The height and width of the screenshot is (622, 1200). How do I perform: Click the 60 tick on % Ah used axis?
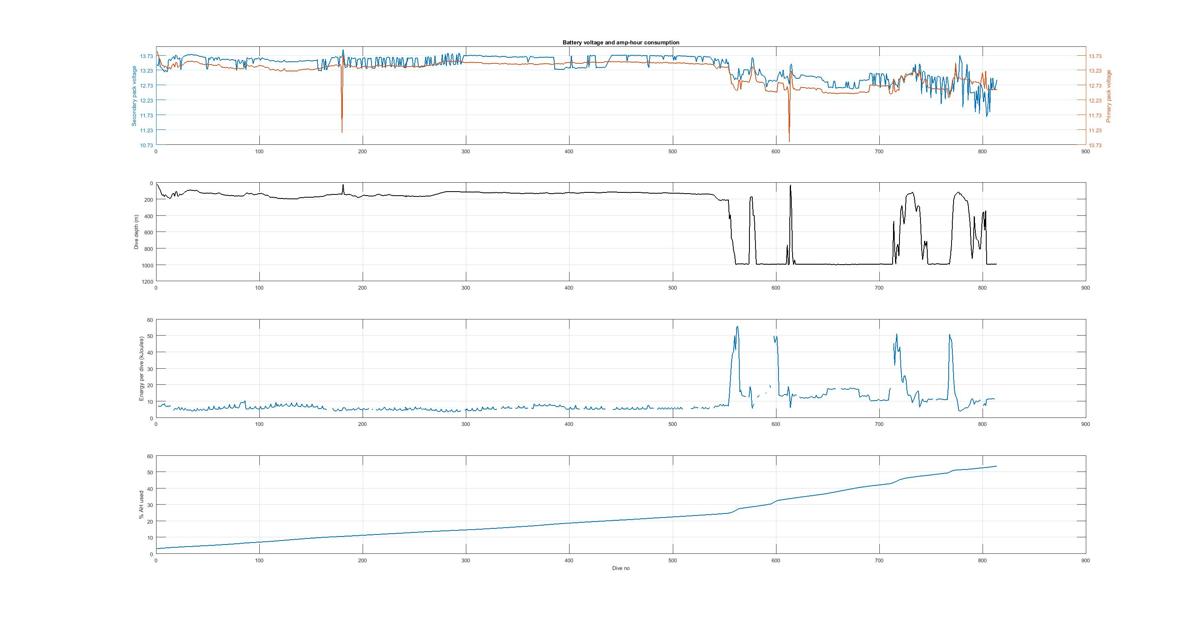pos(150,456)
